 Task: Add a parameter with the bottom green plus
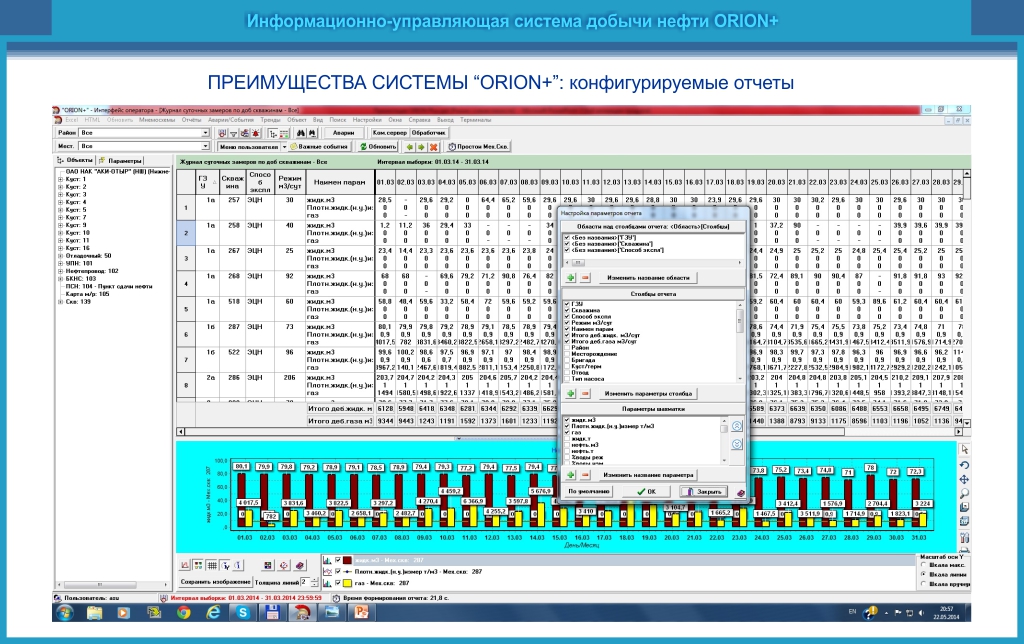[x=571, y=475]
